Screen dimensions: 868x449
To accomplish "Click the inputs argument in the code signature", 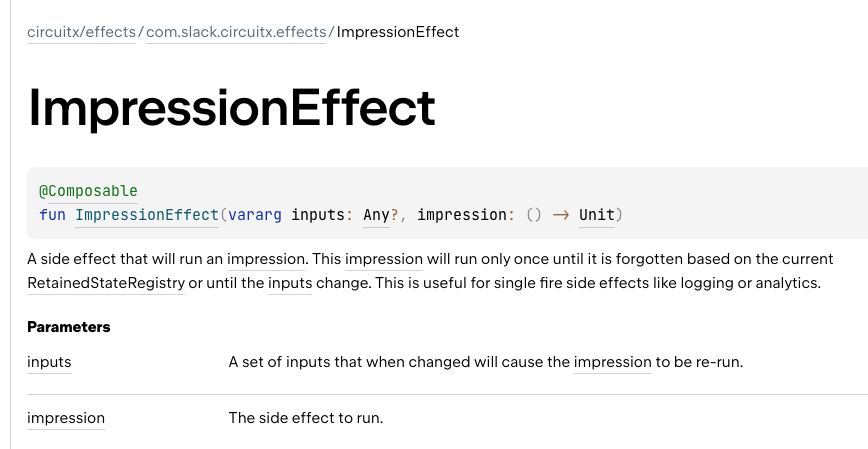I will tap(316, 215).
